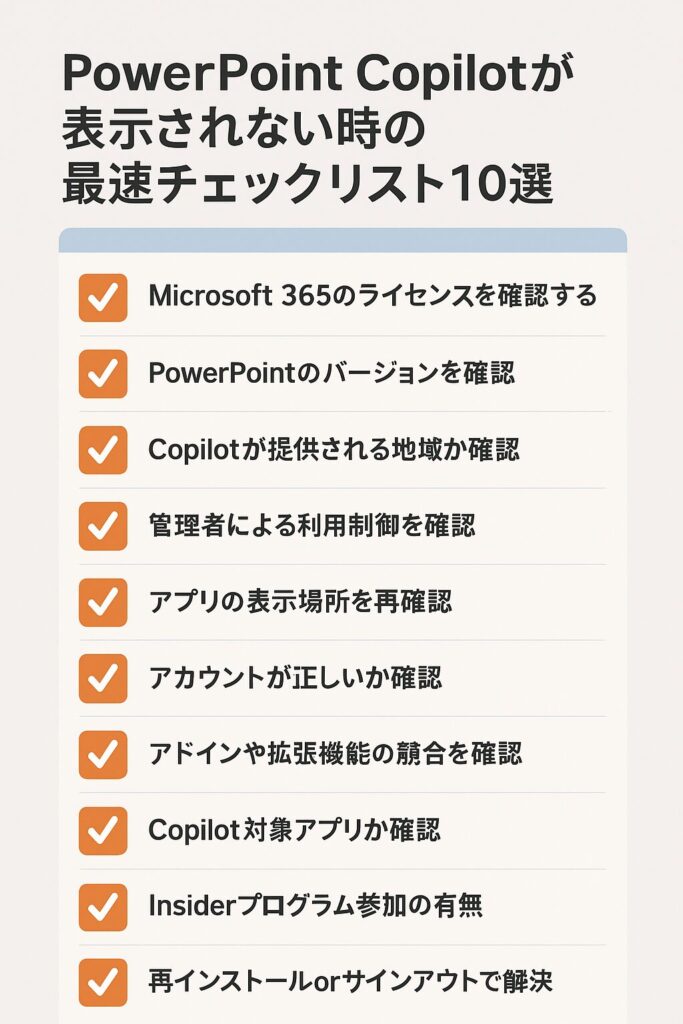
Task: Toggle the アドインや拡張機能 checkbox
Action: coord(103,755)
